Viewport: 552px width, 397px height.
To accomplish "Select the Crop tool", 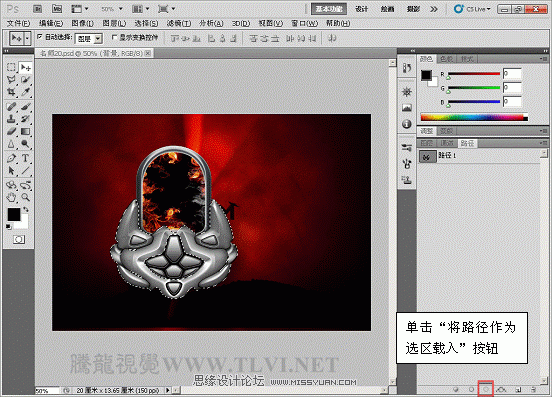I will point(11,92).
